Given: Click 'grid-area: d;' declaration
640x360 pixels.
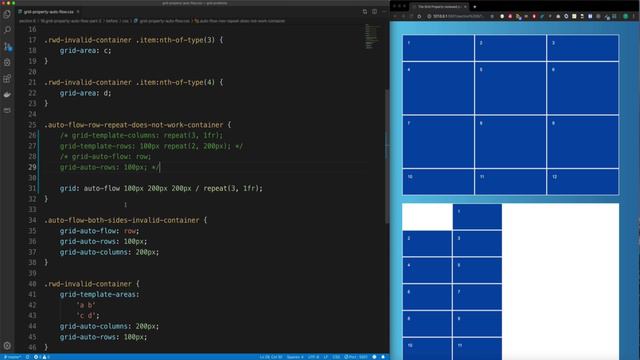Looking at the screenshot, I should pos(85,93).
